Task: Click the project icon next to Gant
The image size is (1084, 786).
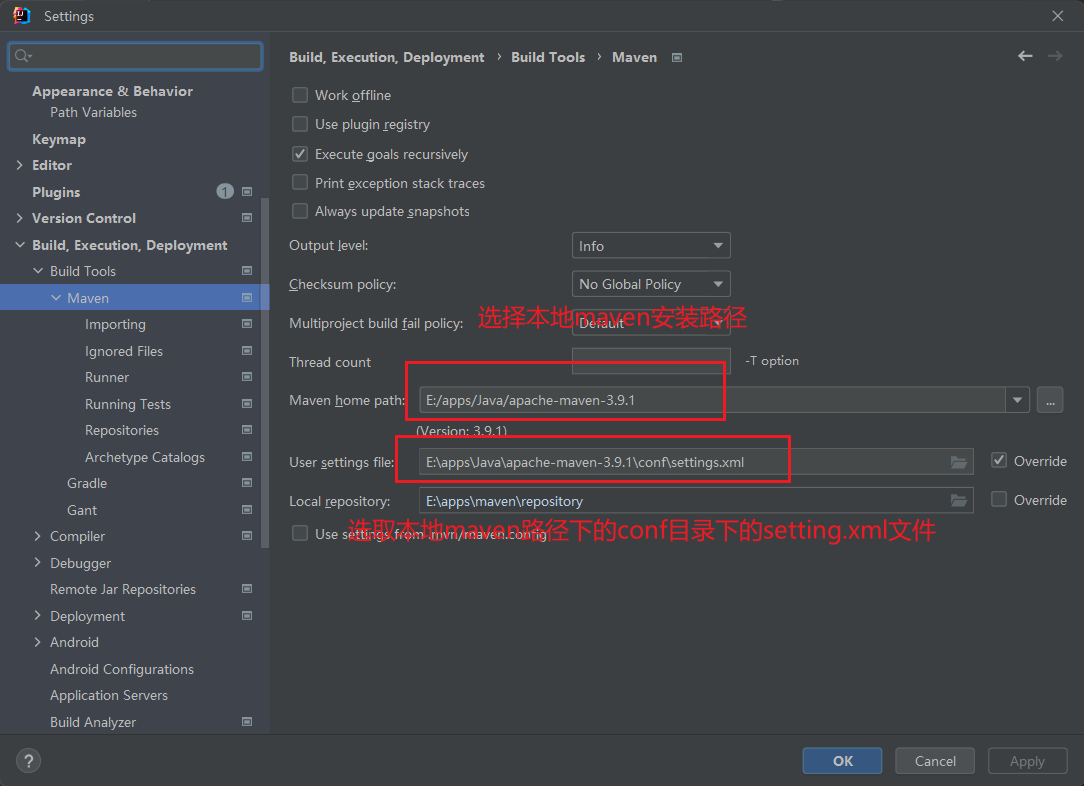Action: pyautogui.click(x=247, y=509)
